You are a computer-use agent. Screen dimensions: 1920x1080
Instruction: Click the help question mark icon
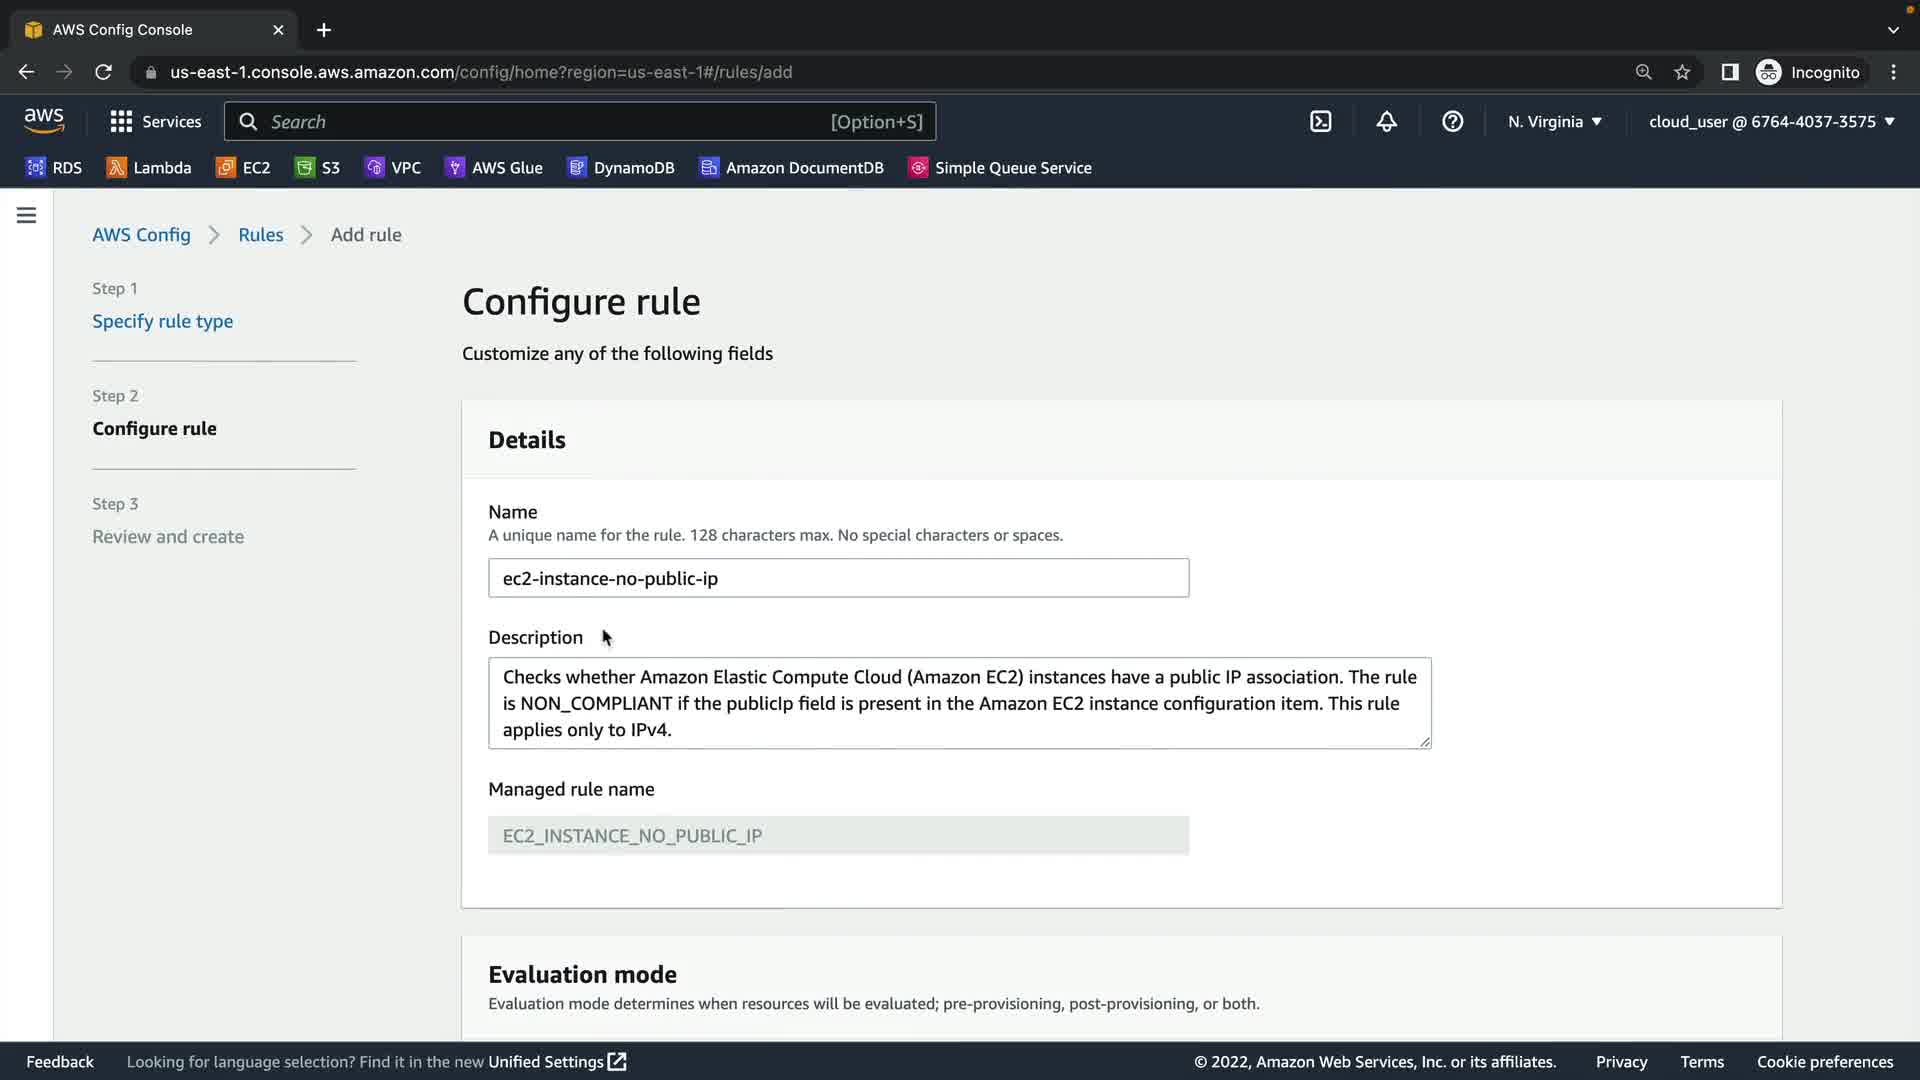(x=1452, y=122)
